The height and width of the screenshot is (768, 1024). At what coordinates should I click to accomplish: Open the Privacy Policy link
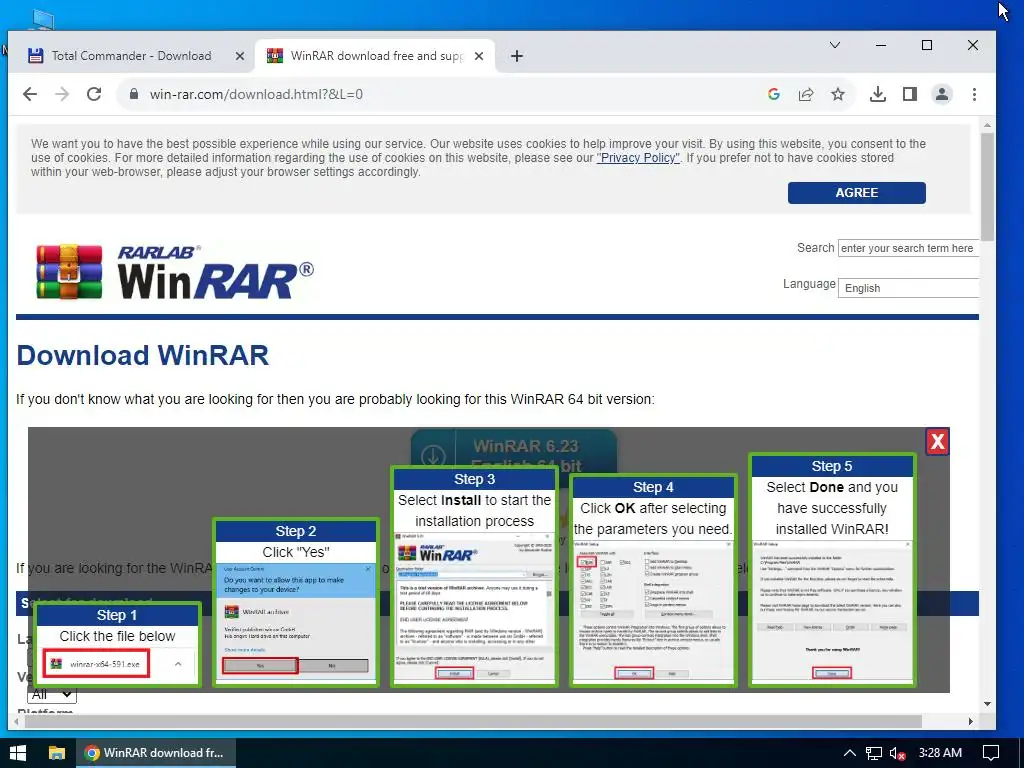(638, 158)
